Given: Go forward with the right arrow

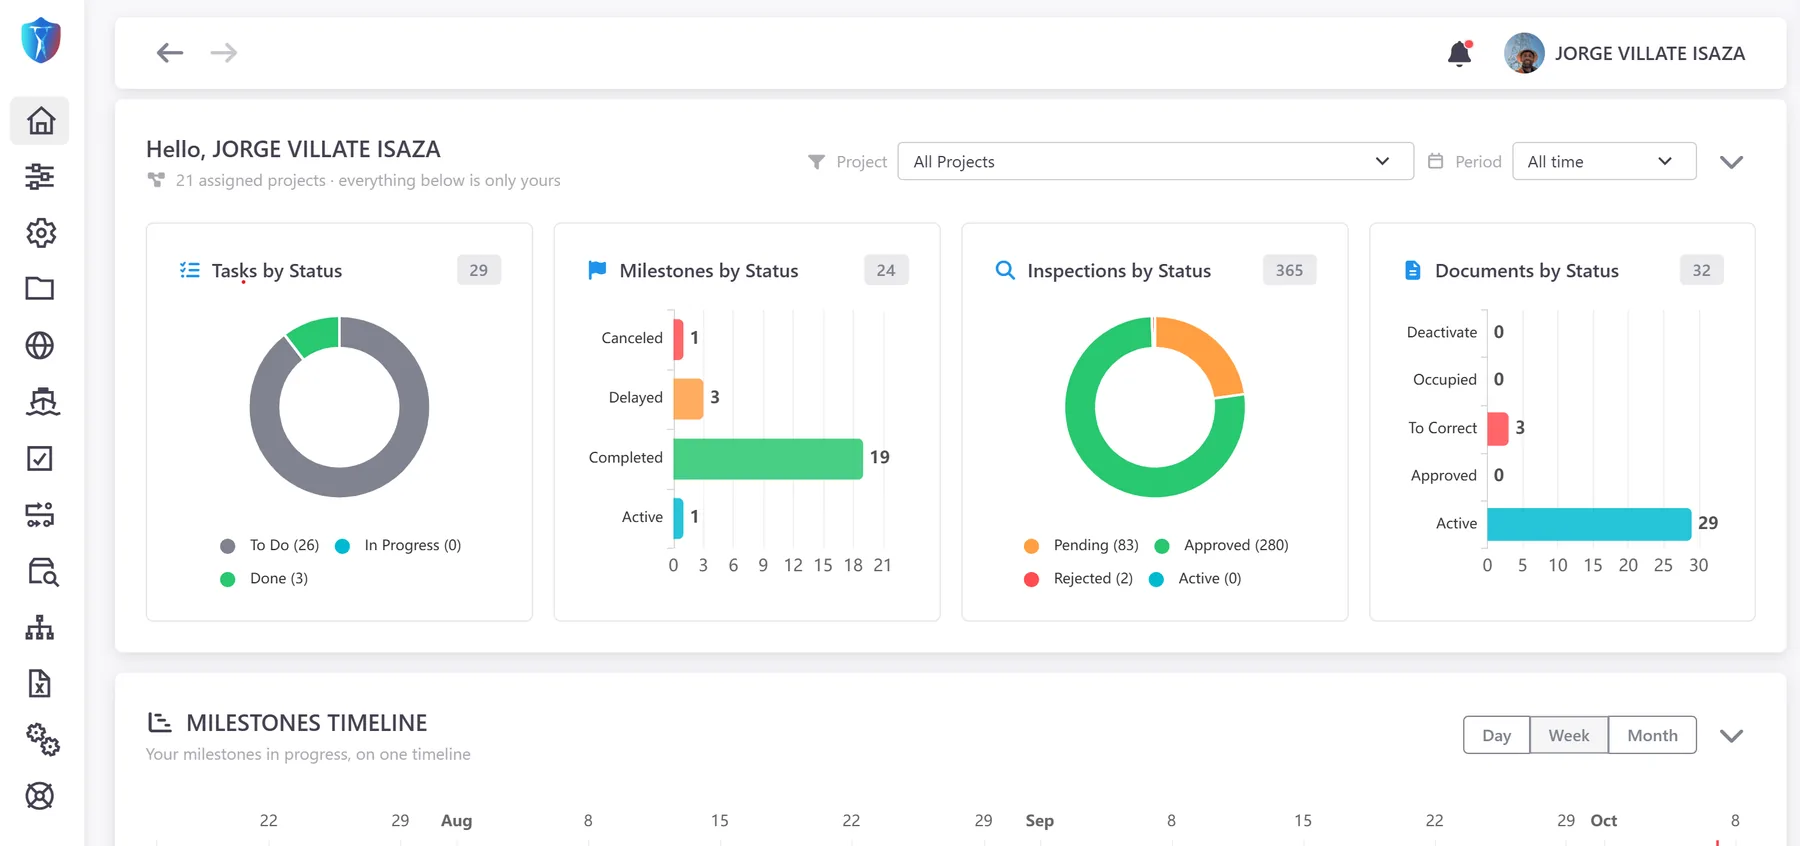Looking at the screenshot, I should tap(224, 53).
